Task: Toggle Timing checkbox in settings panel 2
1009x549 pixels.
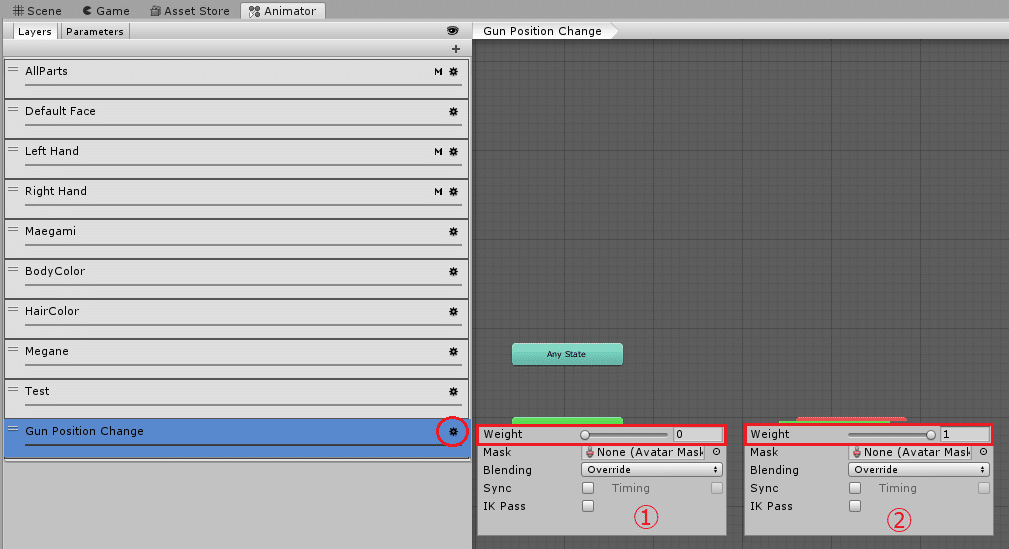Action: point(984,488)
